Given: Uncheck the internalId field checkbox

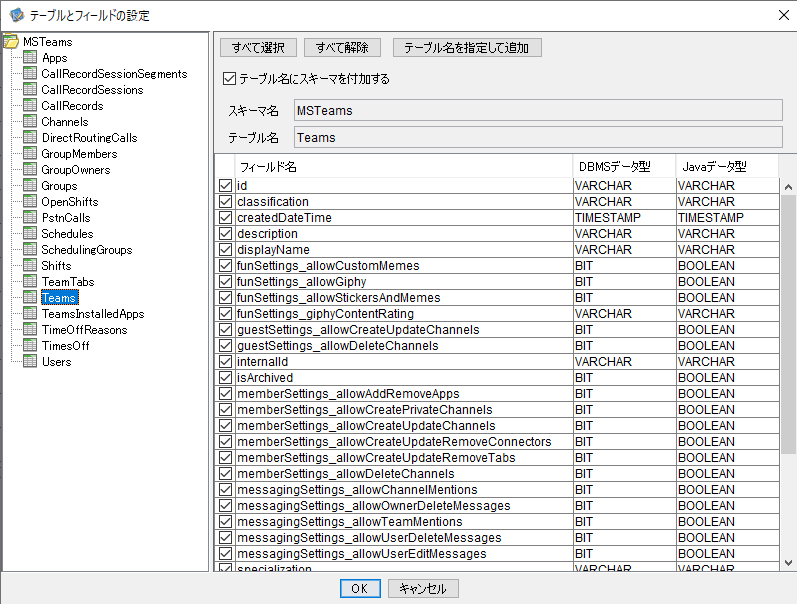Looking at the screenshot, I should pyautogui.click(x=225, y=361).
